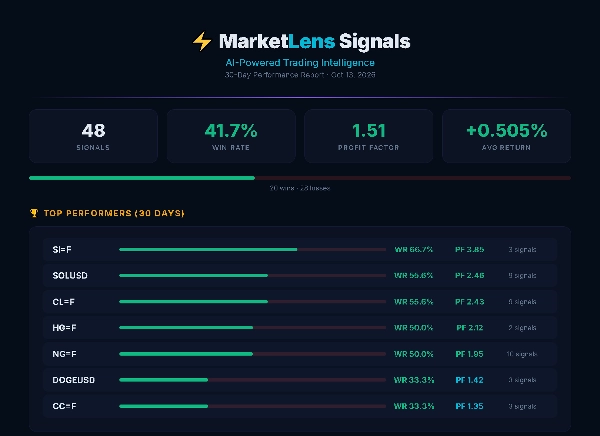Click the AI-Powered Trading Intelligence subtitle
Viewport: 600px width, 436px height.
[x=300, y=62]
